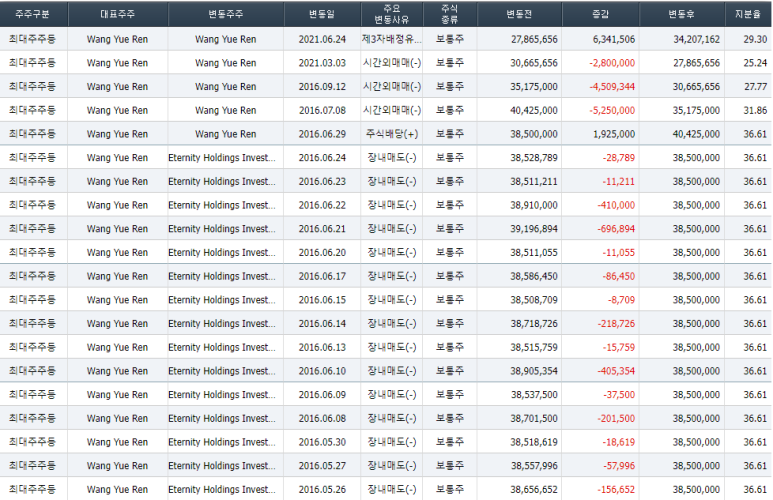Image resolution: width=773 pixels, height=500 pixels.
Task: Click the decrease value -15,759
Action: coord(619,348)
